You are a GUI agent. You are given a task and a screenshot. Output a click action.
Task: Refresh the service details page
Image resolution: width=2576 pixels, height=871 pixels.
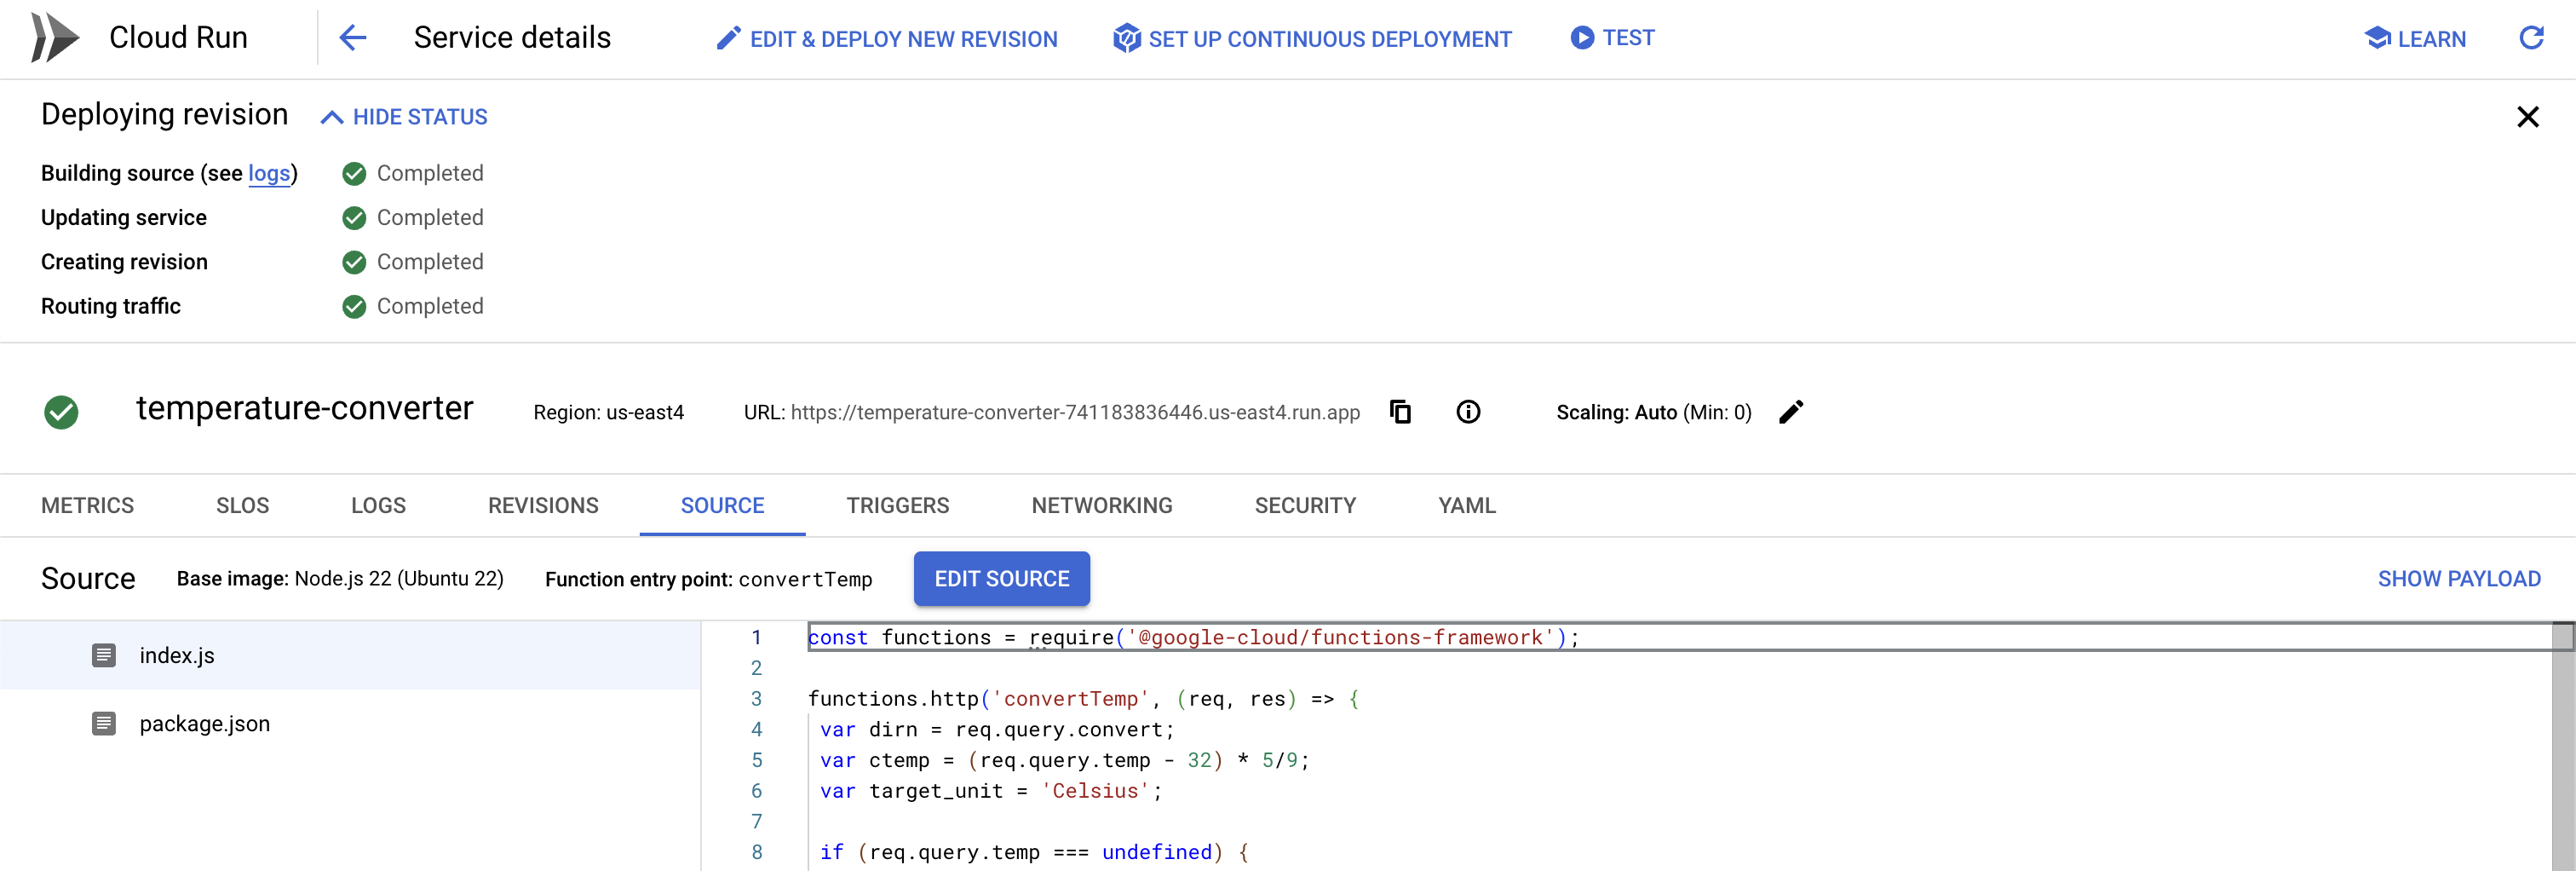click(2531, 38)
